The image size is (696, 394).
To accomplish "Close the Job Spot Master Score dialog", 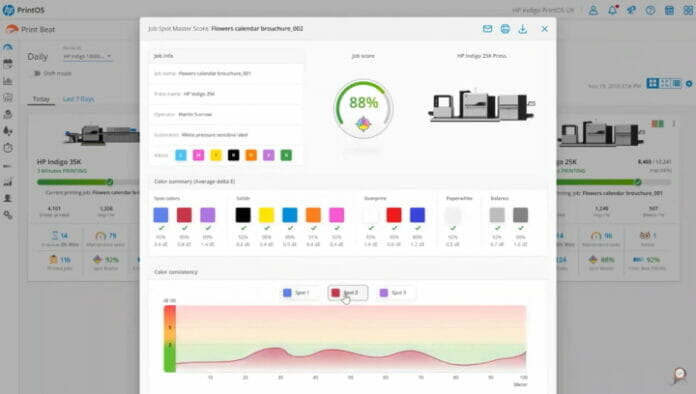I will click(545, 29).
